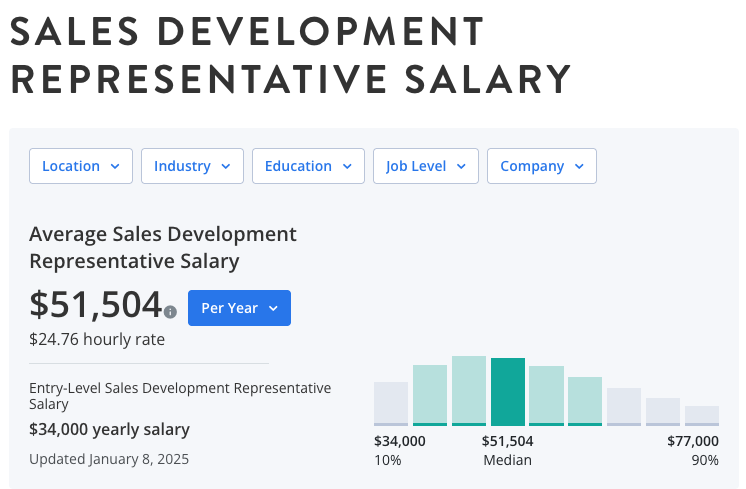Image resolution: width=746 pixels, height=489 pixels.
Task: Click the $77,000 90% chart label
Action: pos(692,450)
